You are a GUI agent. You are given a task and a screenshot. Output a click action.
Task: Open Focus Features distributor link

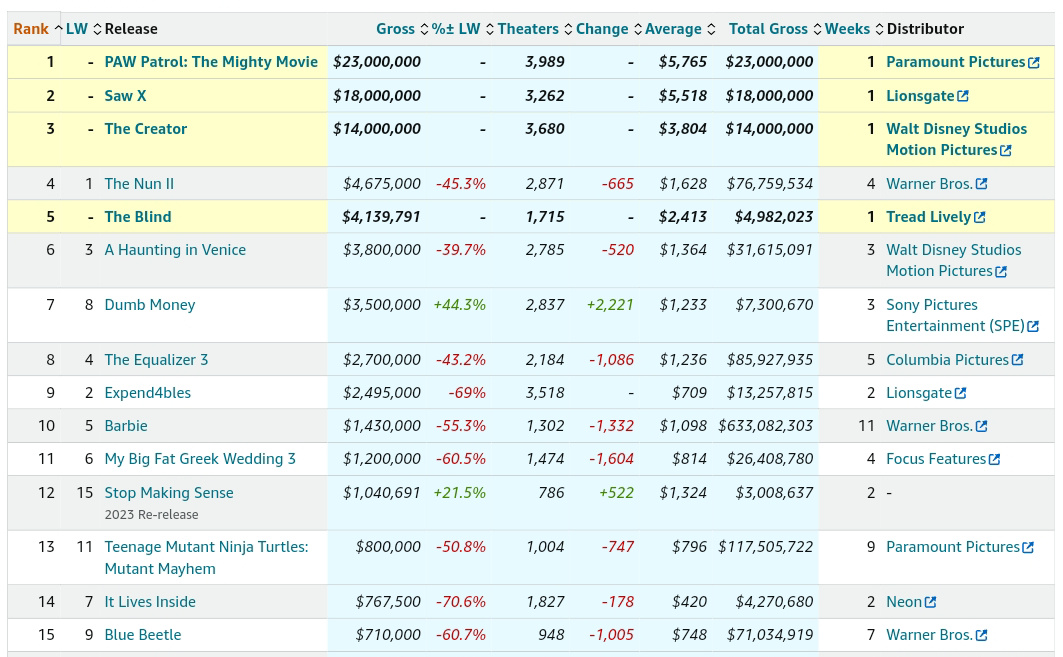[x=936, y=459]
